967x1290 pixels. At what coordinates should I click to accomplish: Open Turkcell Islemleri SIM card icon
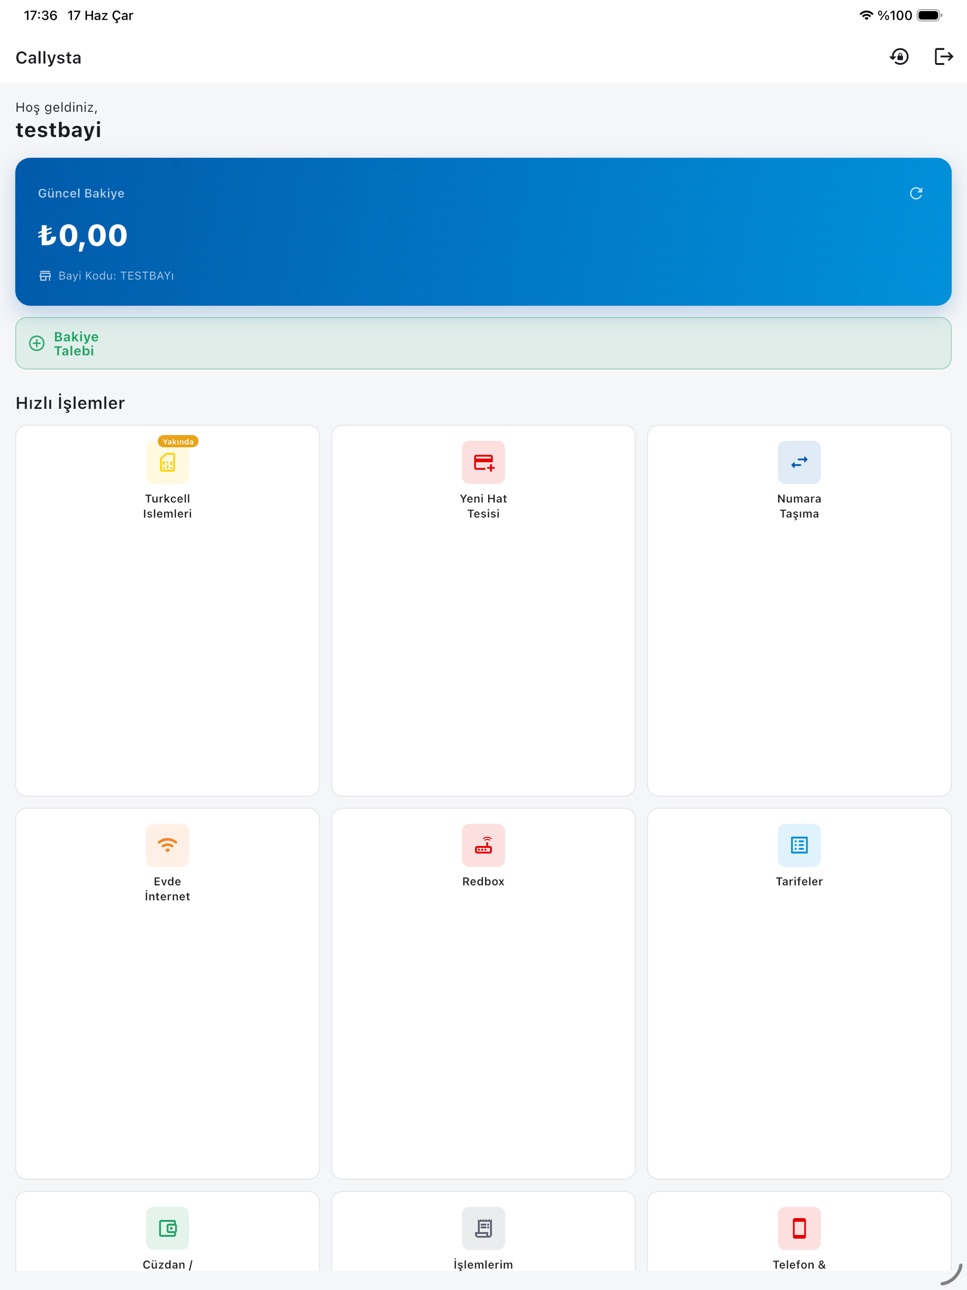pos(167,462)
